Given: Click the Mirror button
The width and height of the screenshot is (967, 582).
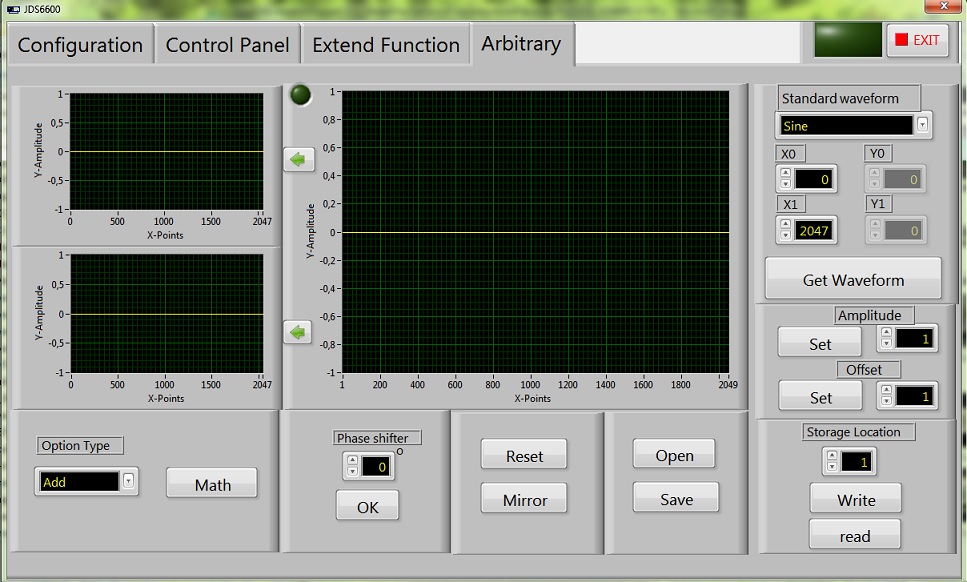Looking at the screenshot, I should (x=524, y=499).
